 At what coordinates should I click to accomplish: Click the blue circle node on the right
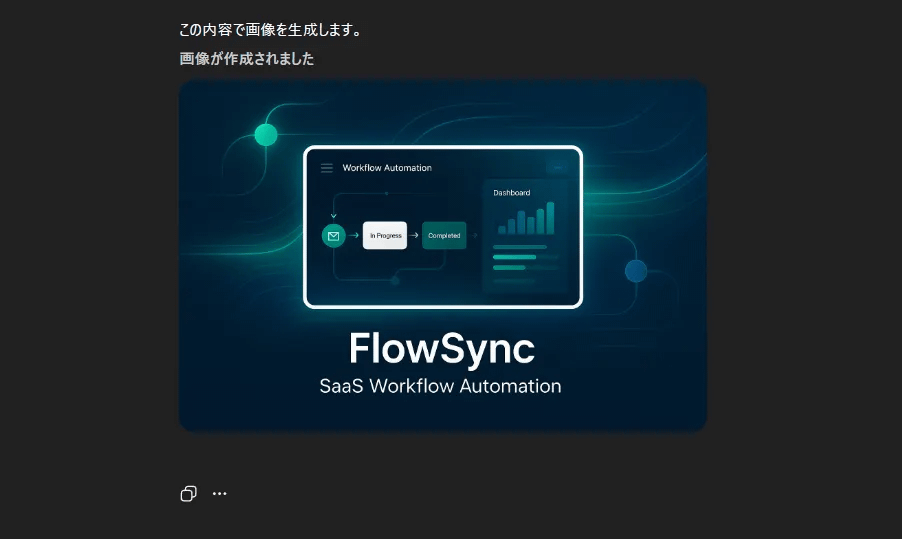click(636, 271)
